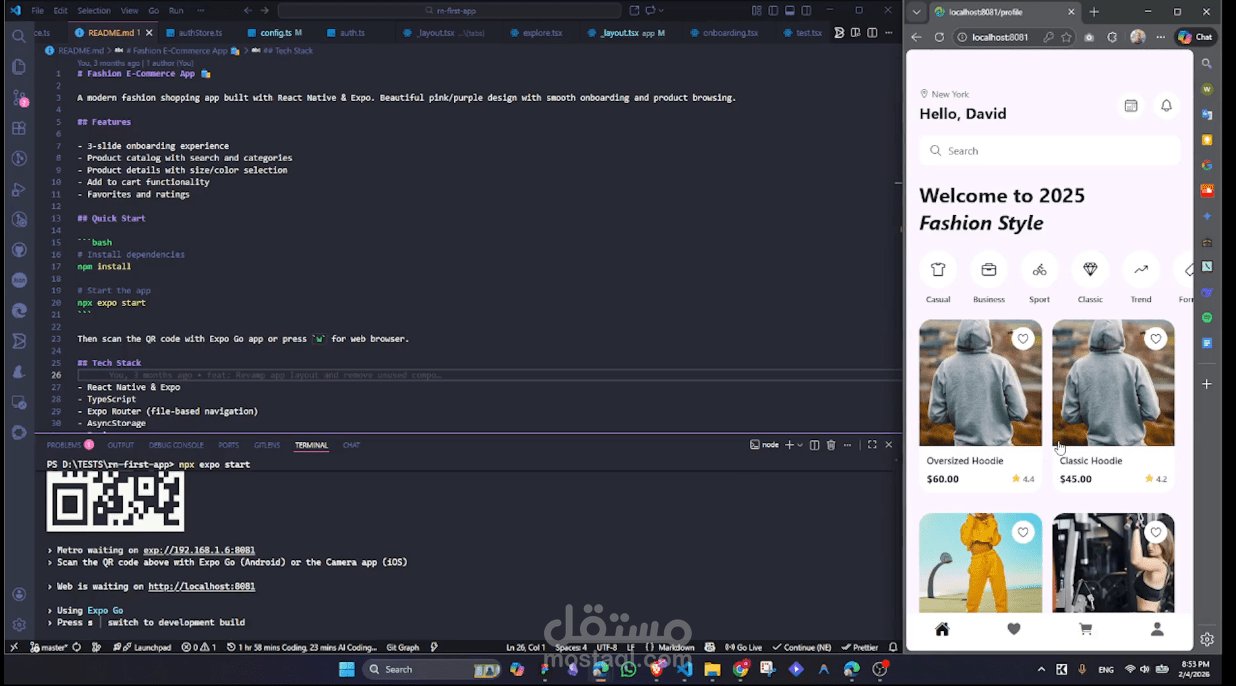This screenshot has height=686, width=1236.
Task: Open the VS Code command center search
Action: tap(451, 11)
